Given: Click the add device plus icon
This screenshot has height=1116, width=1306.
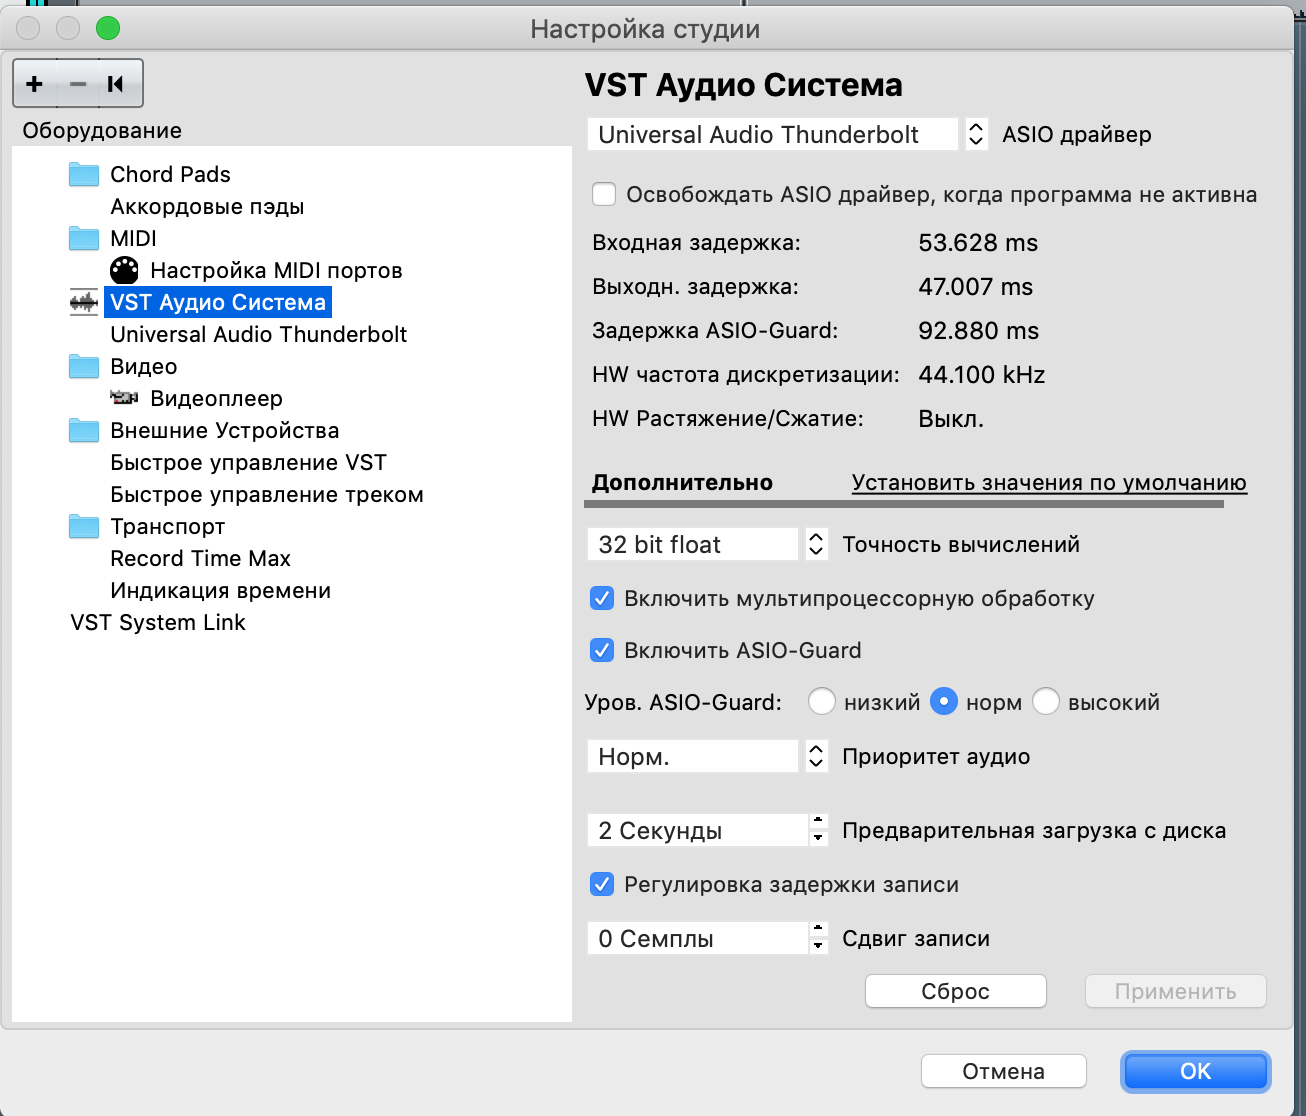Looking at the screenshot, I should coord(35,84).
